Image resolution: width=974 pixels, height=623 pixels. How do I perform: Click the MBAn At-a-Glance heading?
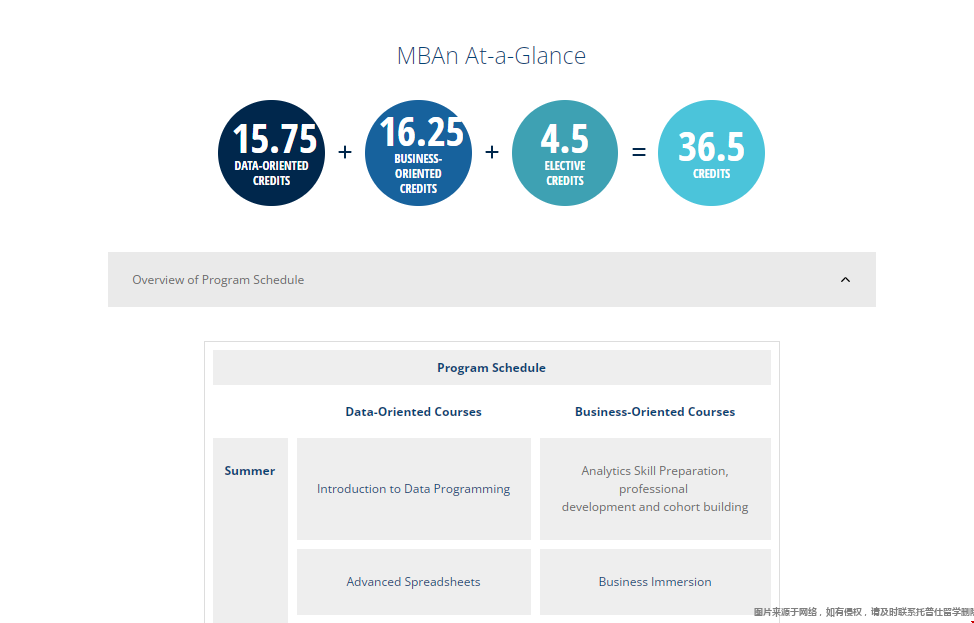tap(491, 56)
